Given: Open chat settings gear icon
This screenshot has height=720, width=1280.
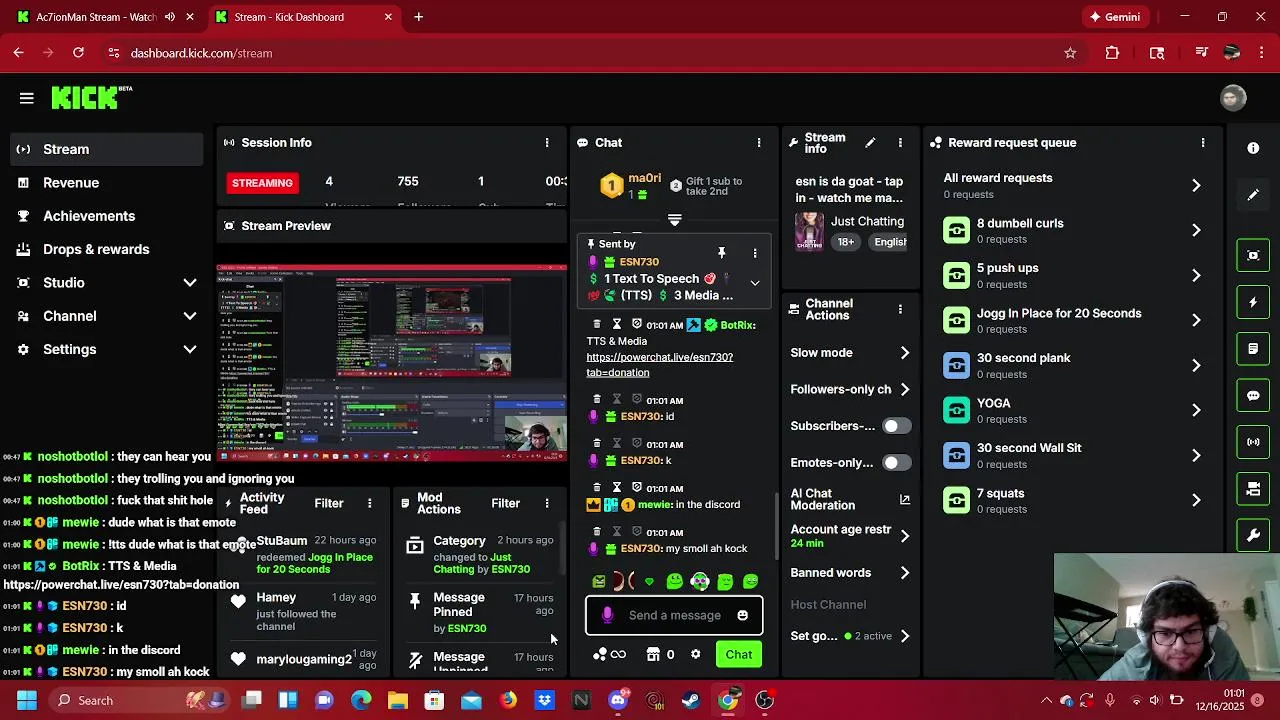Looking at the screenshot, I should point(696,654).
